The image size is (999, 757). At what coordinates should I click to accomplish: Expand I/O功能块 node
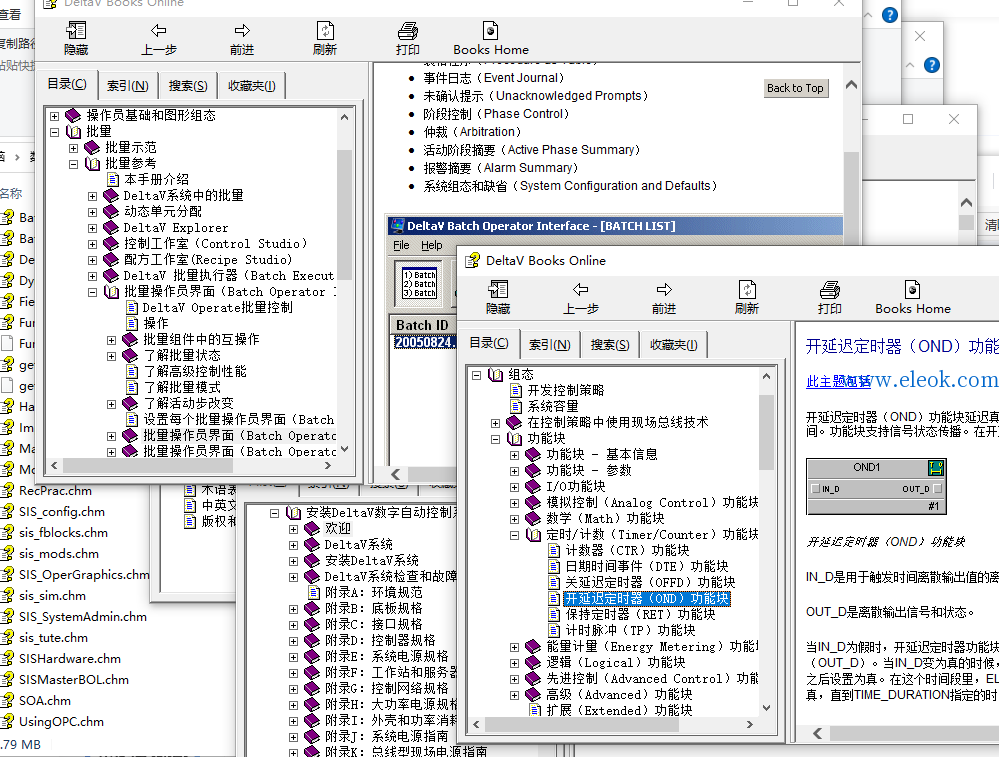click(x=515, y=487)
